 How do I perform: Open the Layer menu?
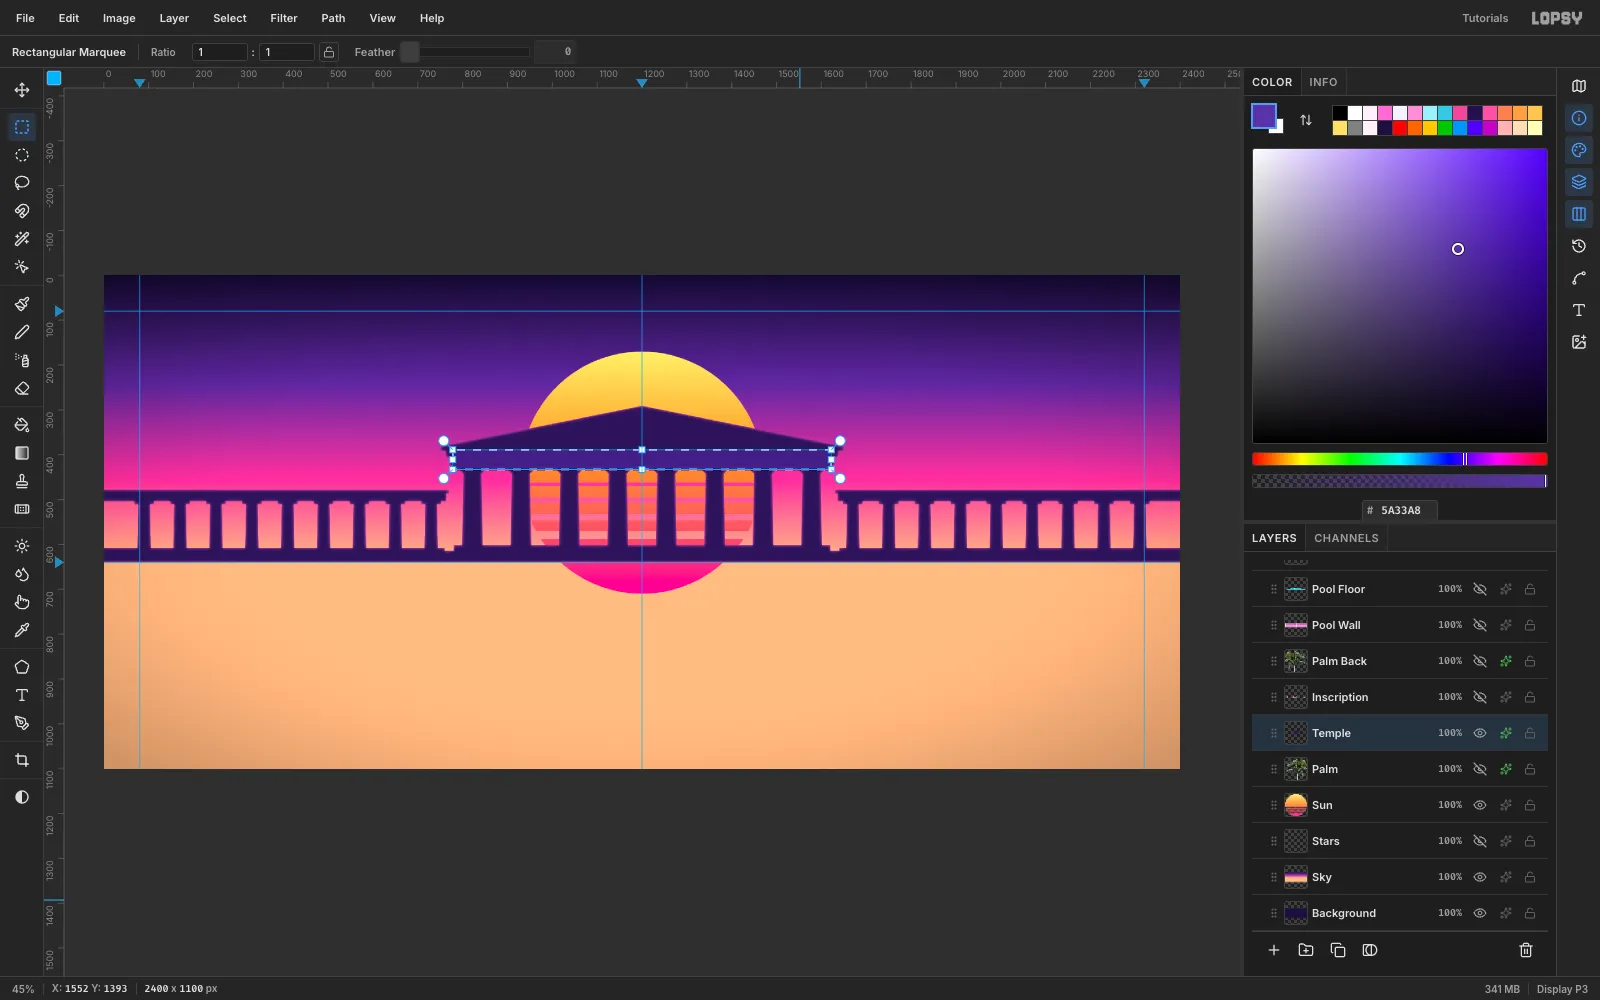pos(174,18)
